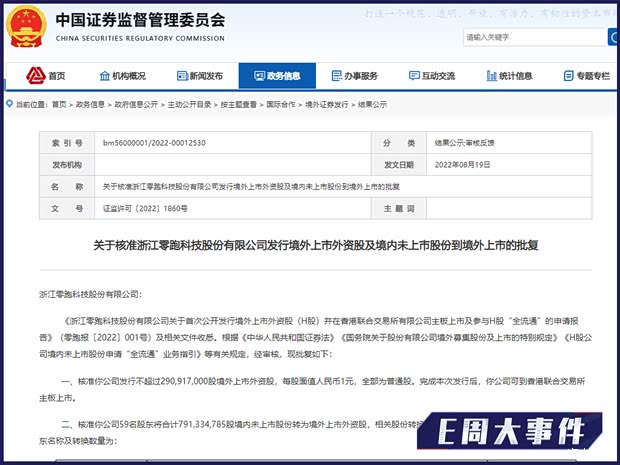Click document number 证监许可〔2022〕1860号

pyautogui.click(x=145, y=208)
